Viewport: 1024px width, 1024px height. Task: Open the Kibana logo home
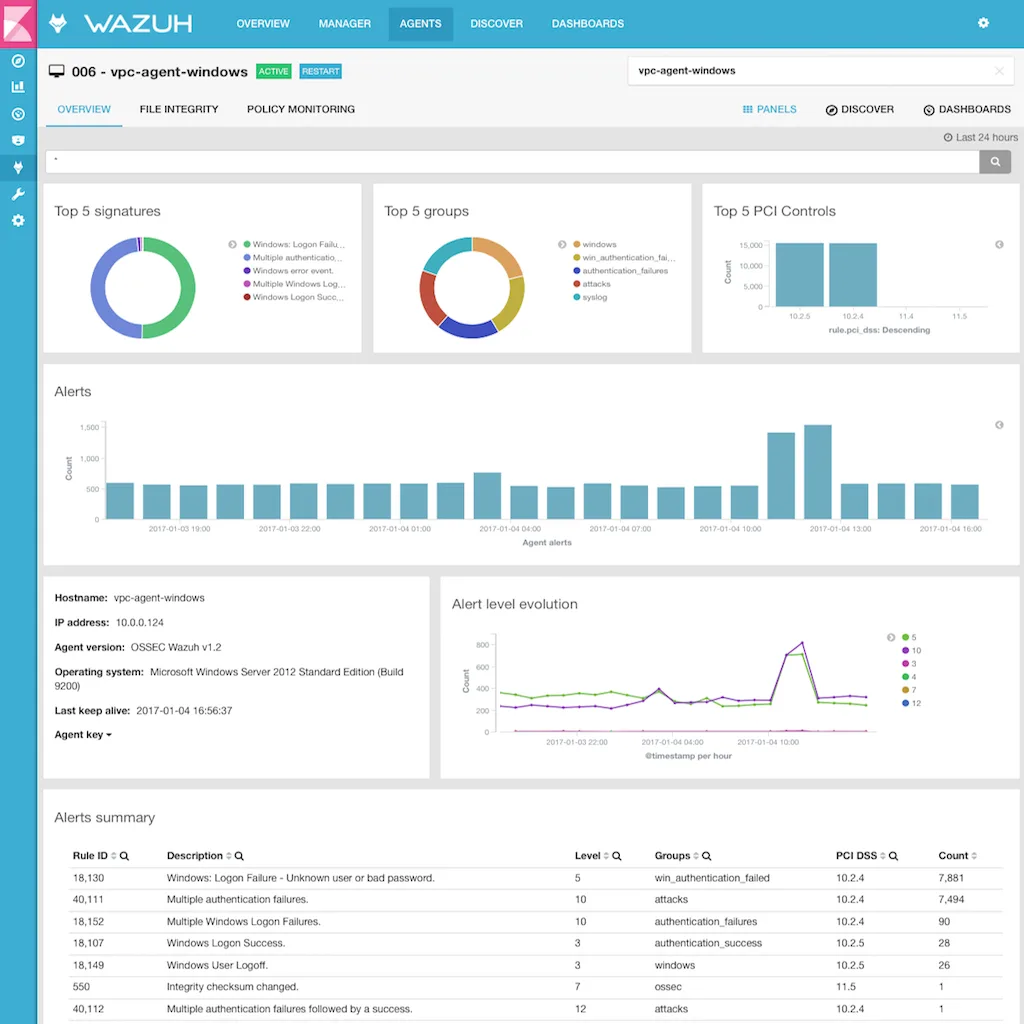18,23
